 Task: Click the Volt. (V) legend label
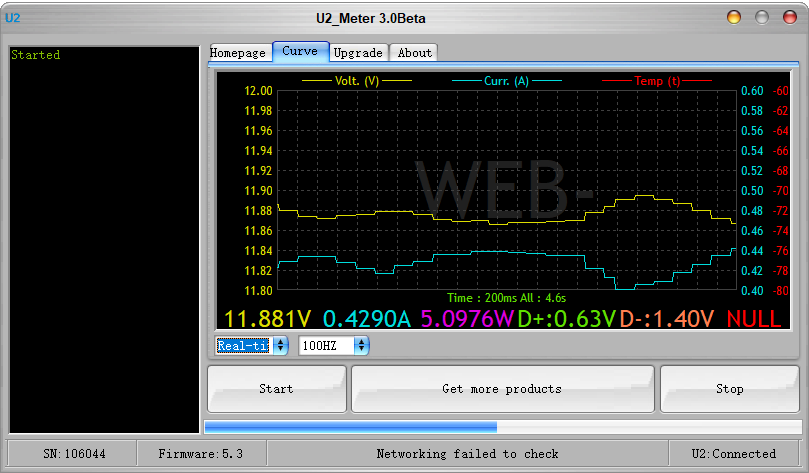pos(357,81)
